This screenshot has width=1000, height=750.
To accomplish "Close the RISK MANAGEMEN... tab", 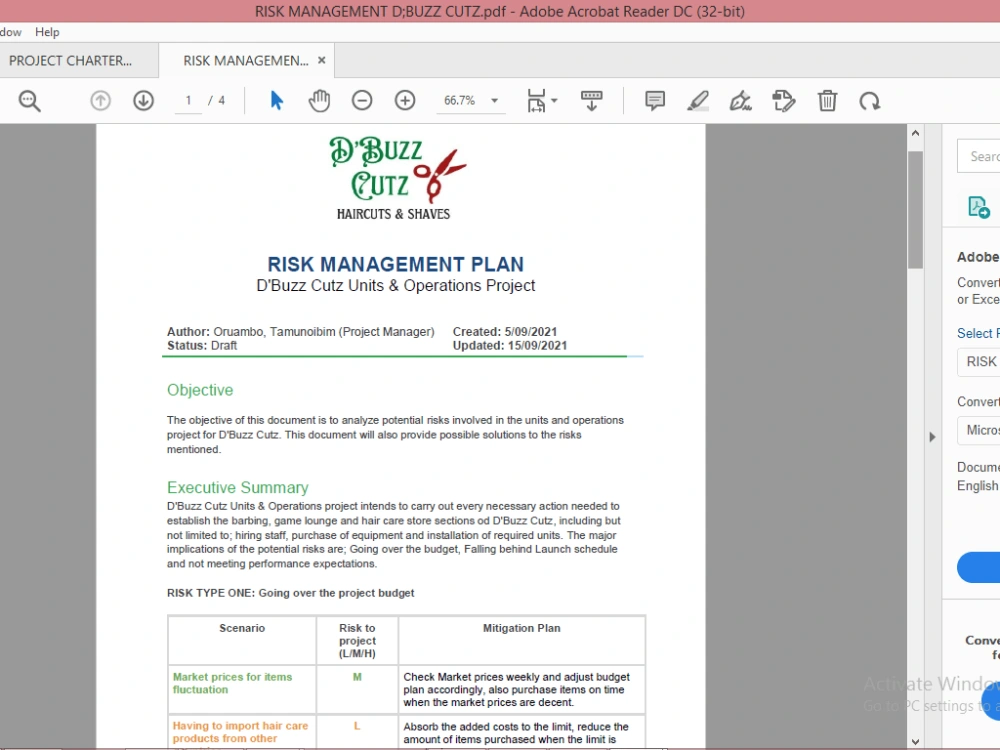I will pyautogui.click(x=321, y=60).
